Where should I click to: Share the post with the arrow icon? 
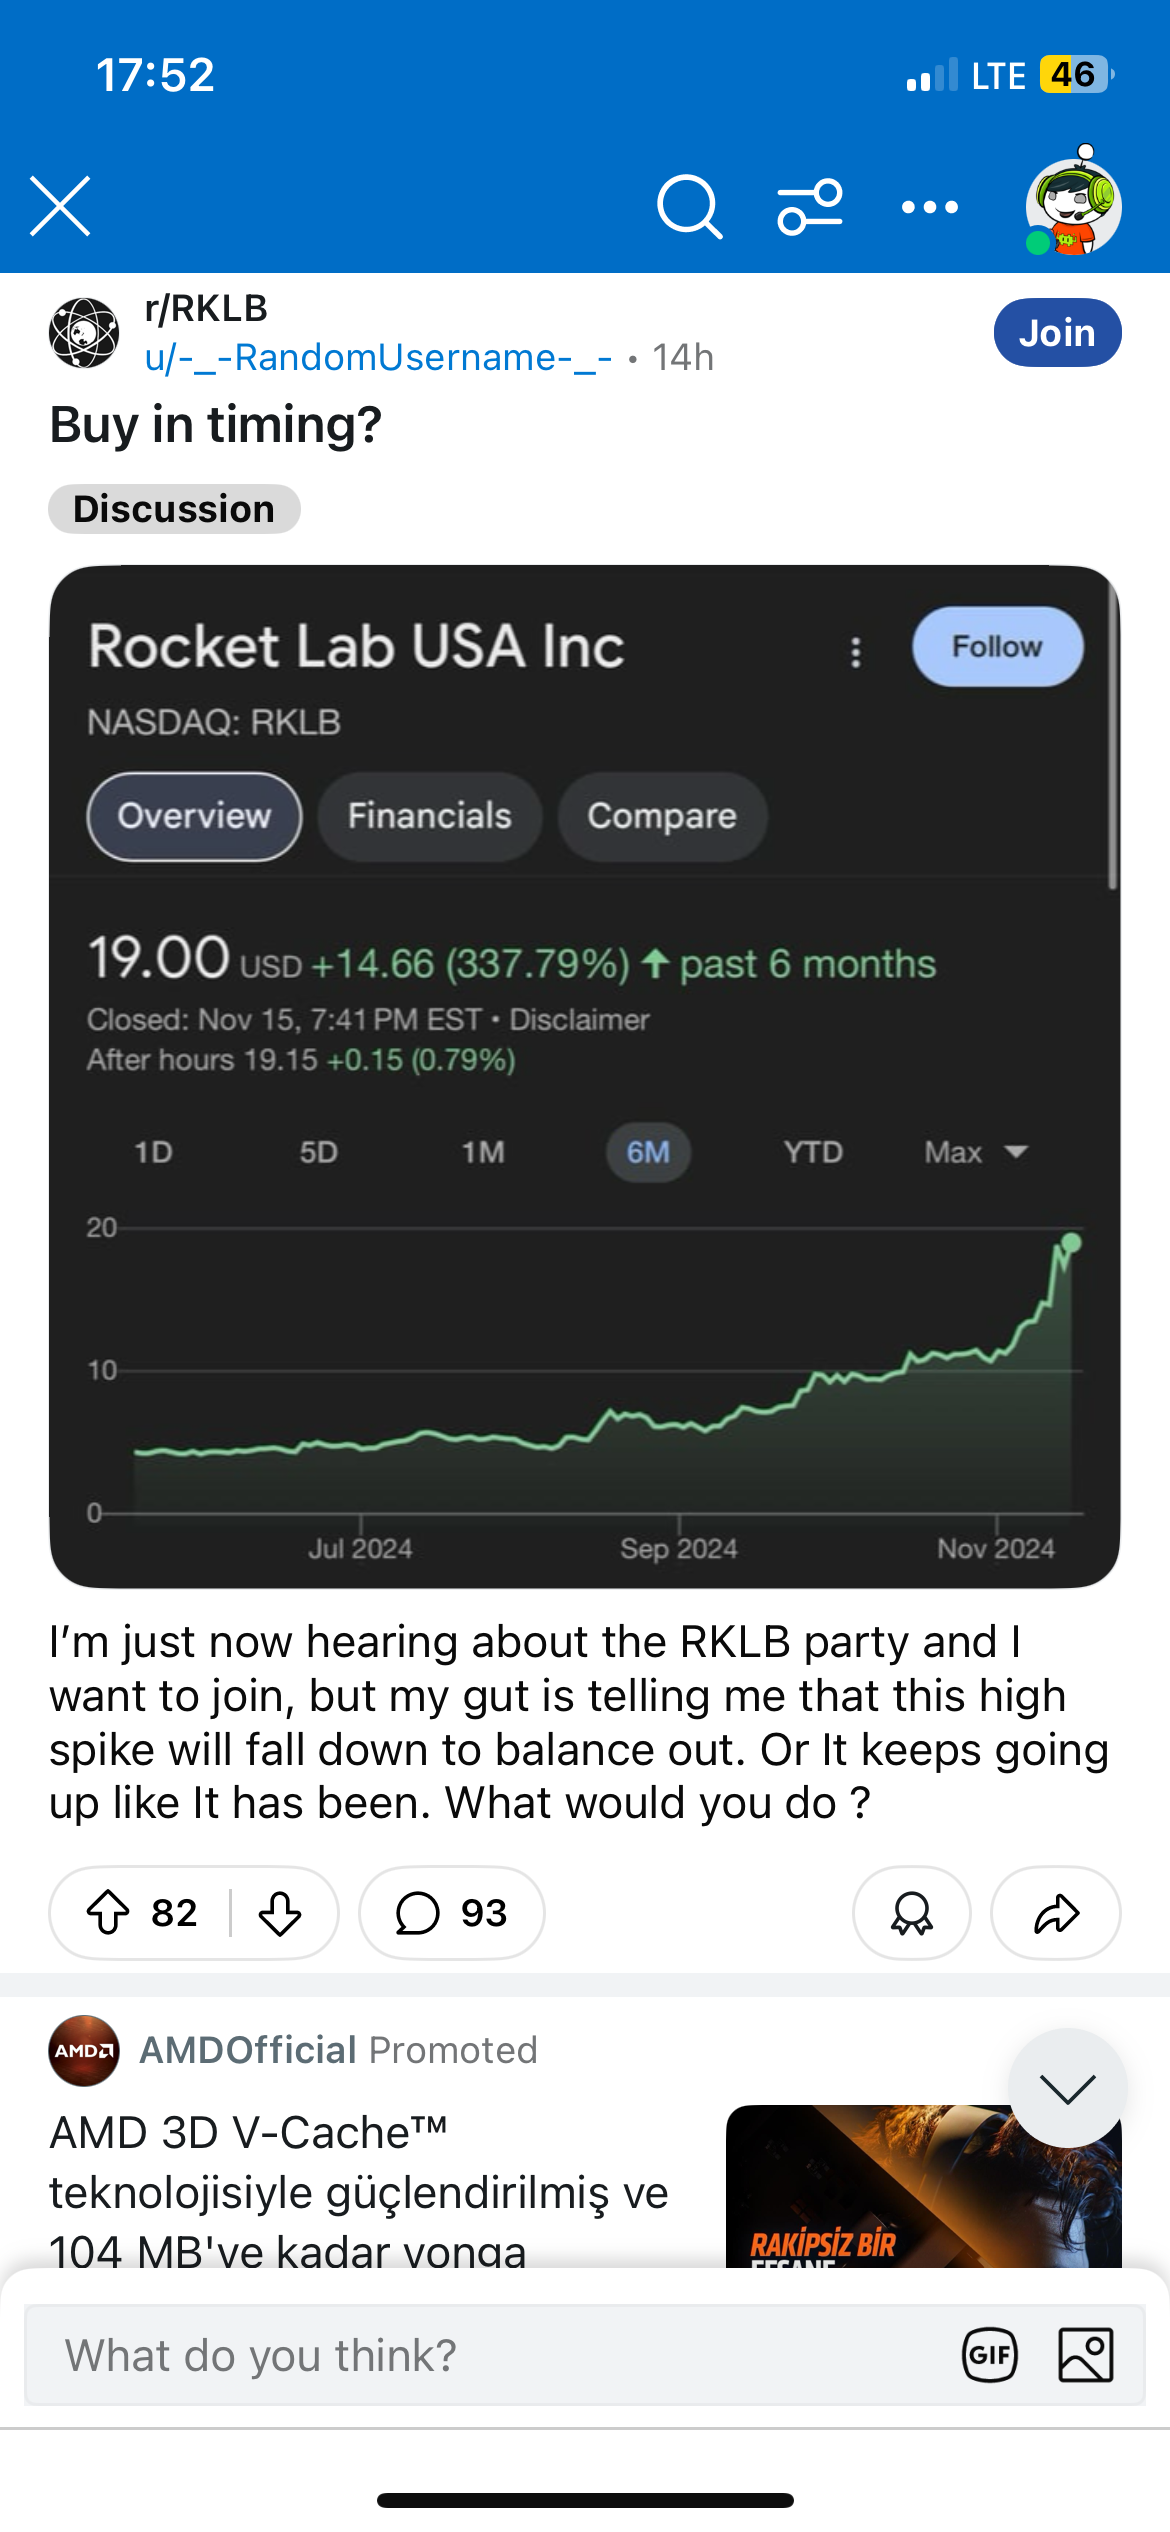1056,1913
